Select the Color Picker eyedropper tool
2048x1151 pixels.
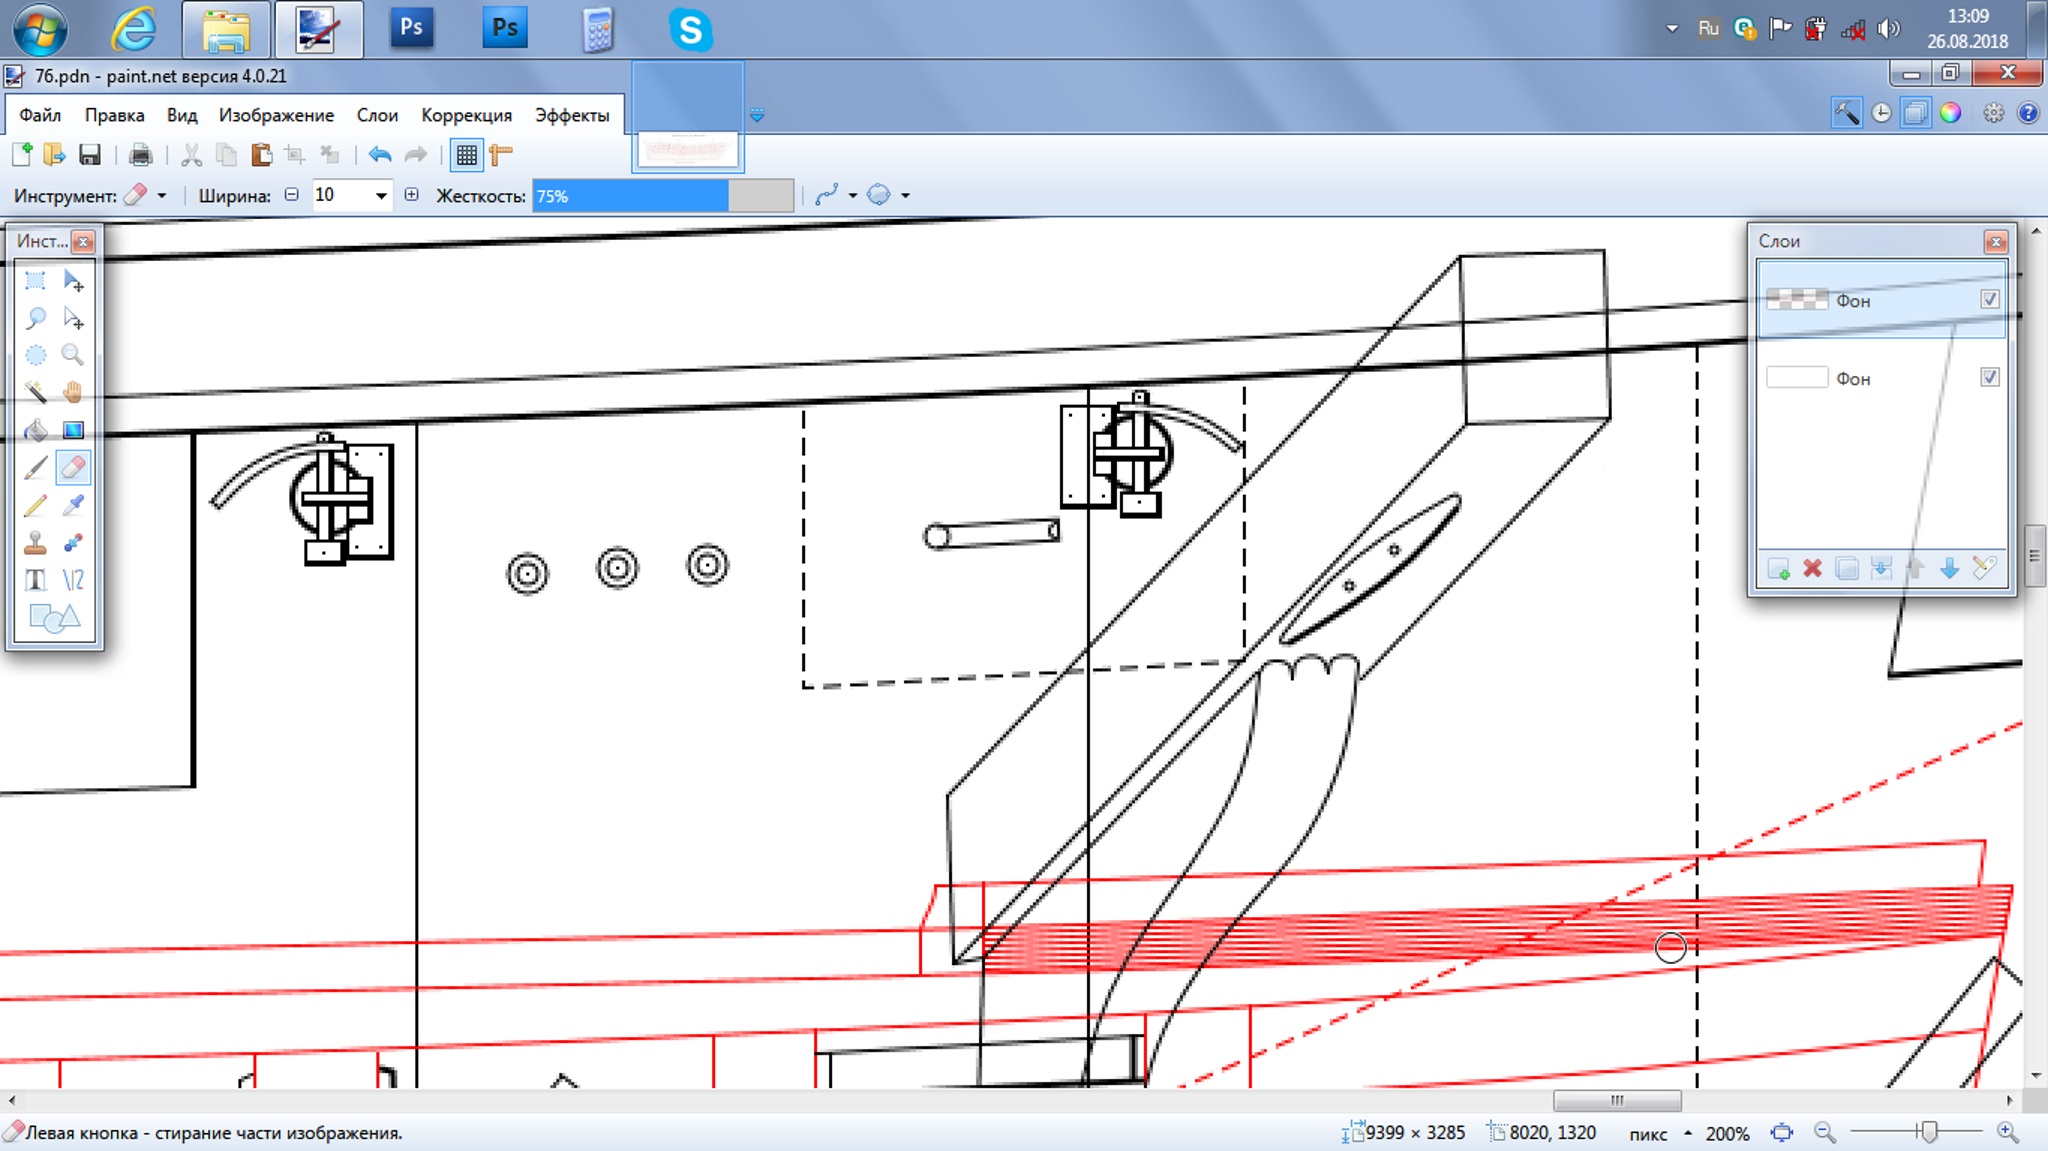click(73, 505)
